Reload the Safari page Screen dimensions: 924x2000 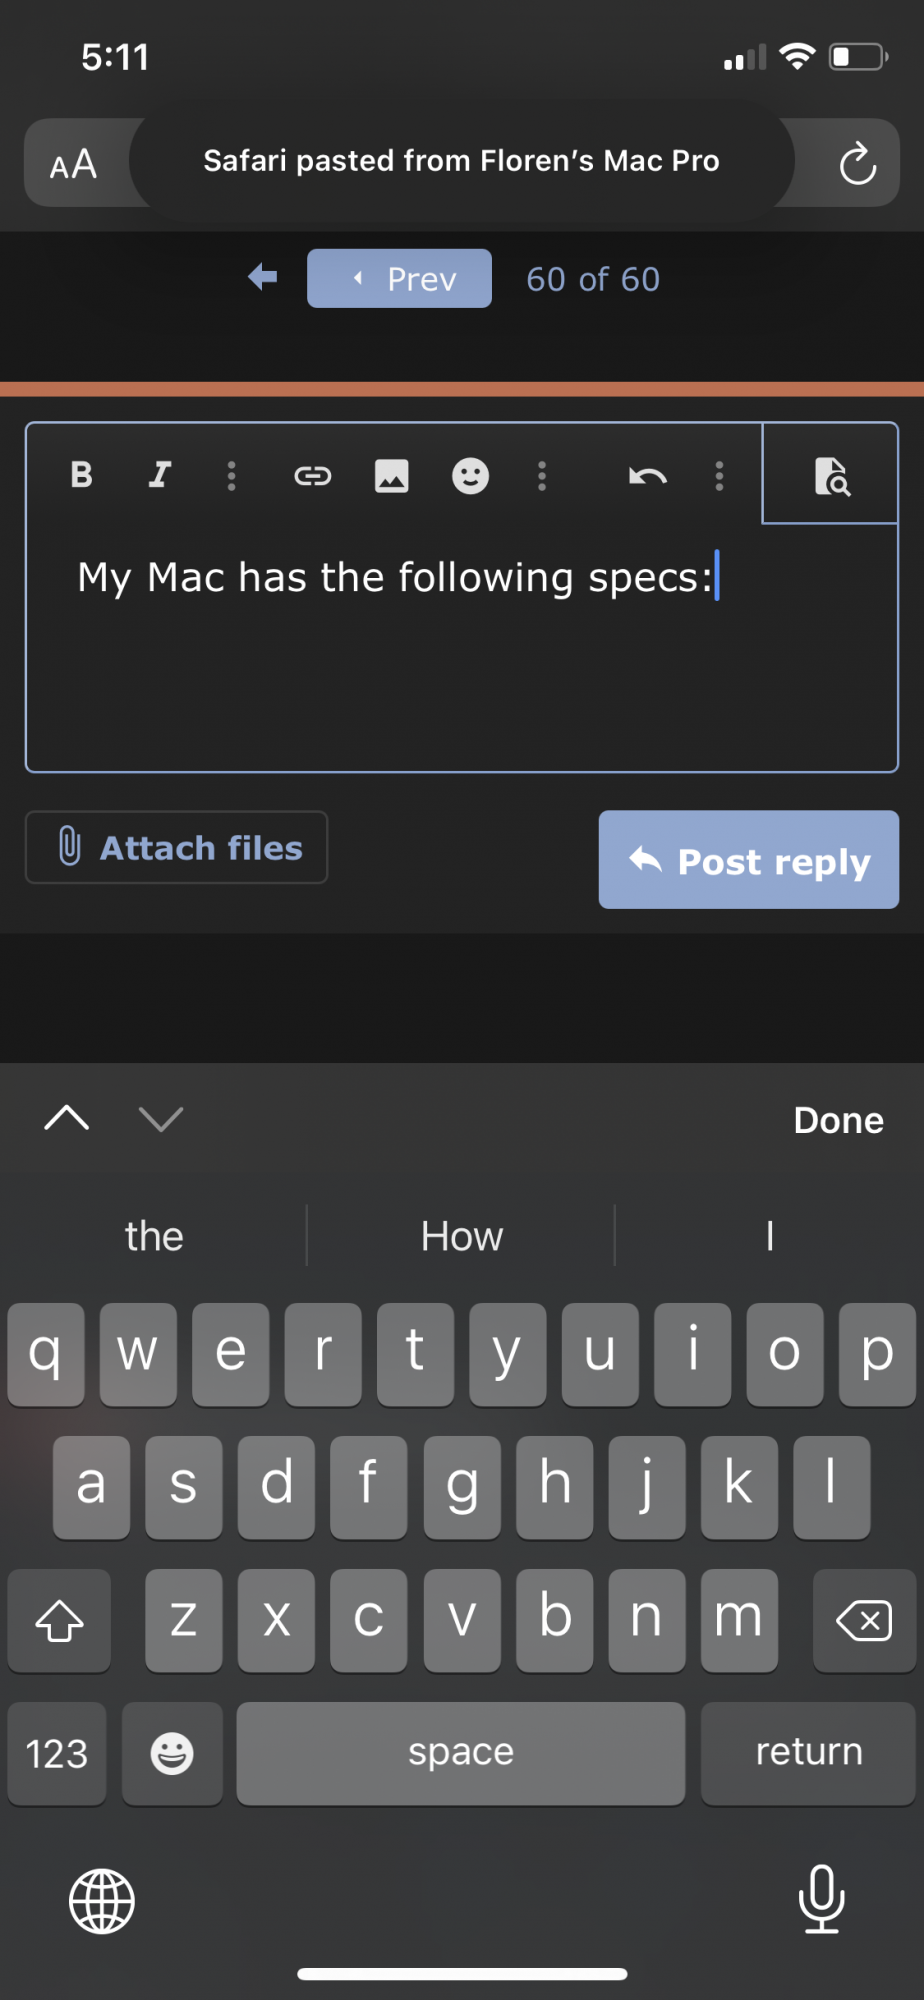coord(857,163)
